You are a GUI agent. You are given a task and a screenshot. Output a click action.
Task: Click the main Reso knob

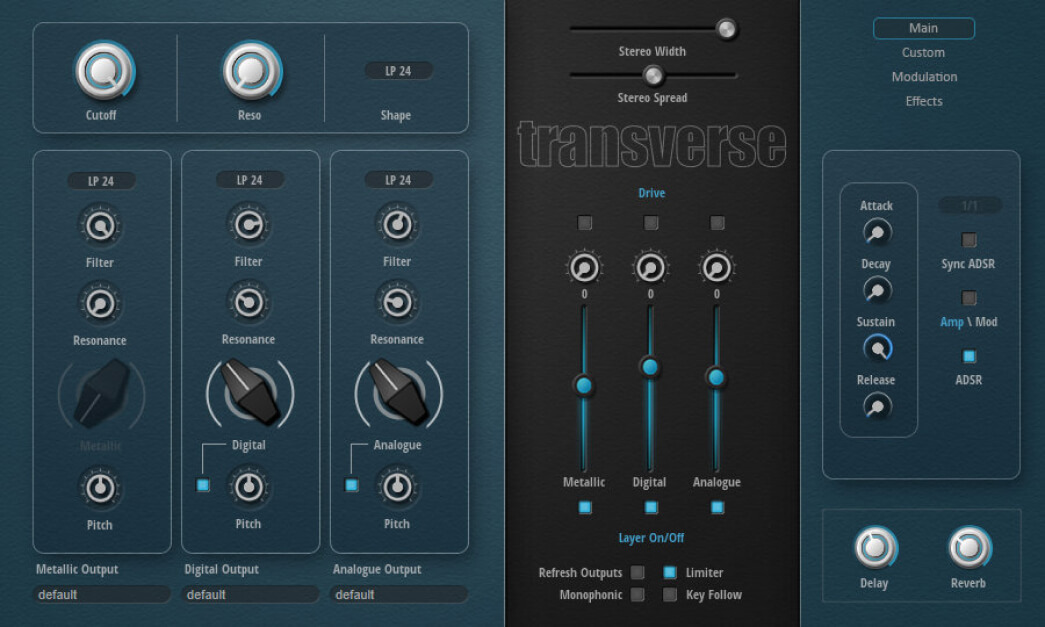click(251, 70)
